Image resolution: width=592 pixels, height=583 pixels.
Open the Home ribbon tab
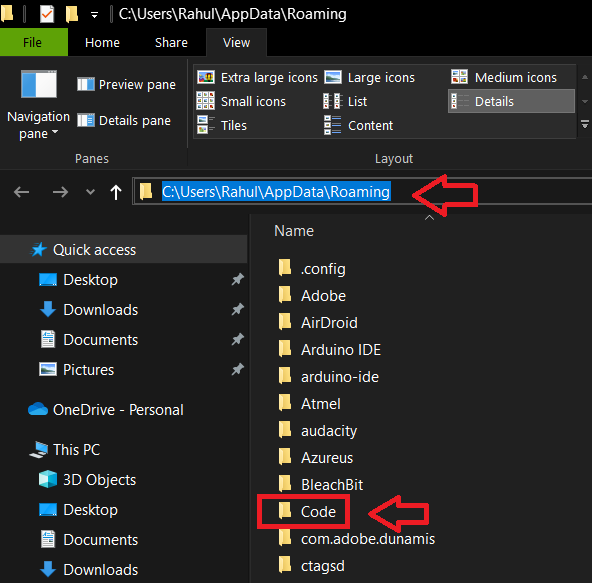102,43
